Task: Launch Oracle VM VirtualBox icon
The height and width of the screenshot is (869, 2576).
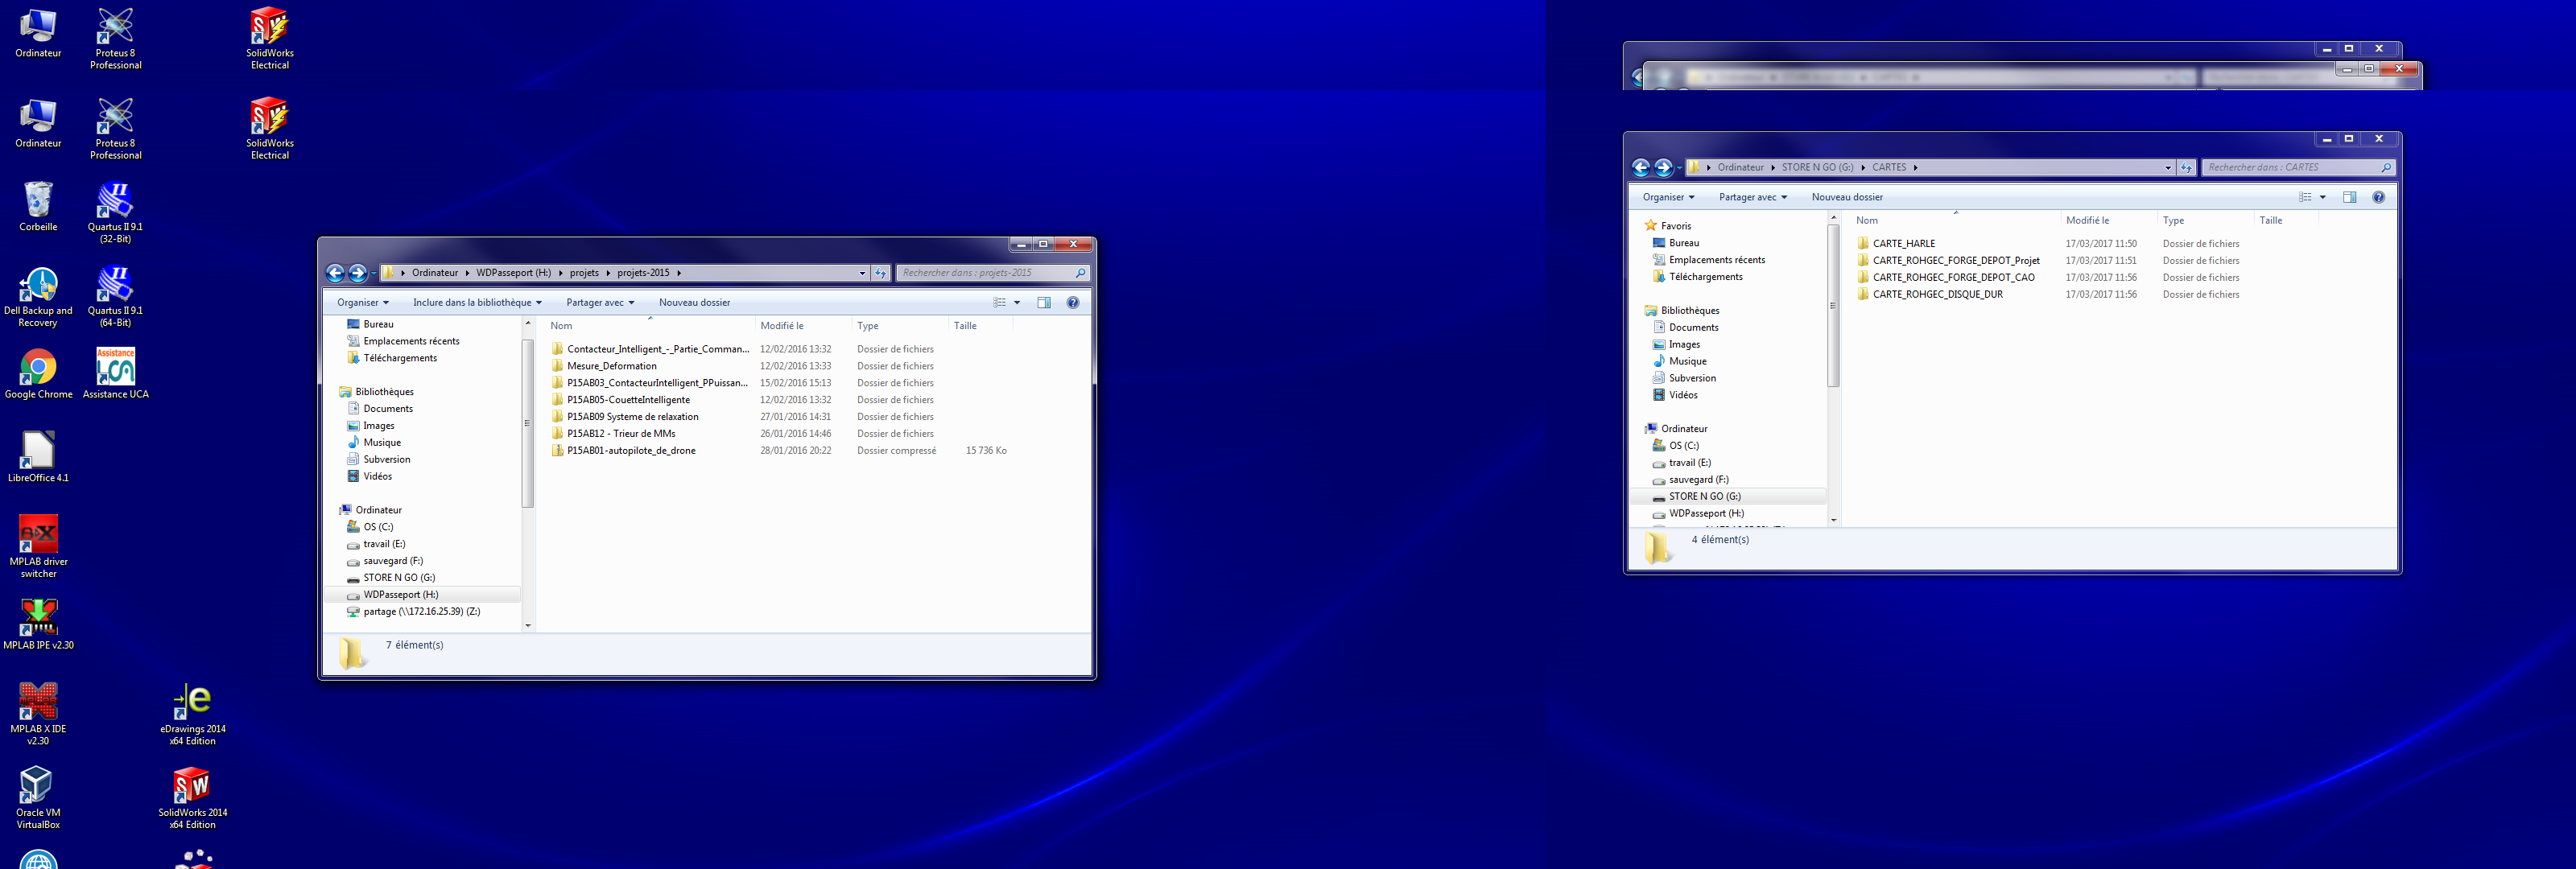Action: (x=38, y=797)
